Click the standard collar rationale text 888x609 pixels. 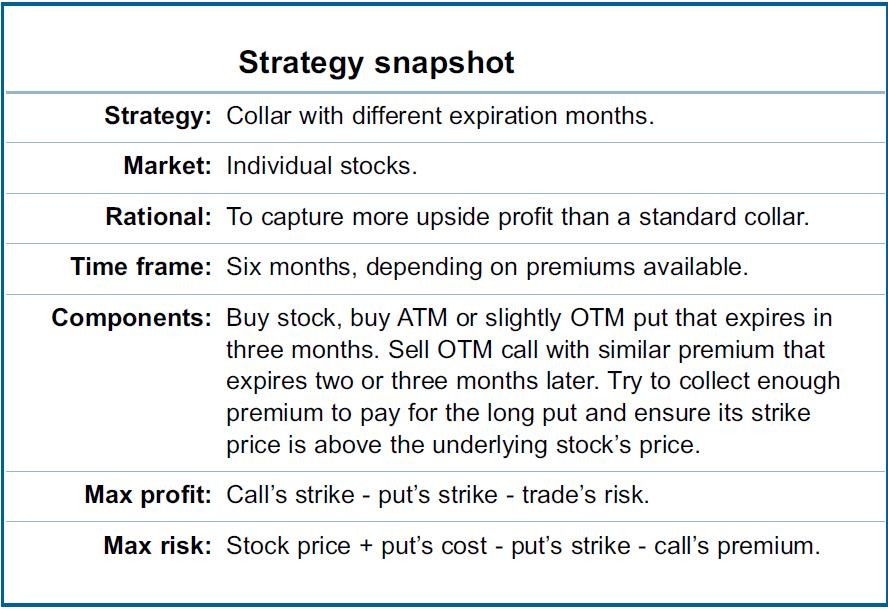(x=518, y=217)
